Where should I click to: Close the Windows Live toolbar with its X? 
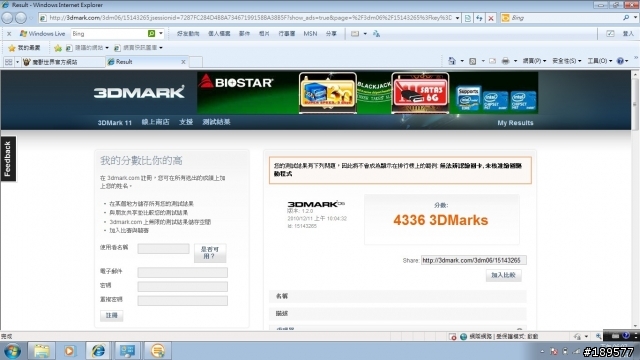tap(9, 33)
